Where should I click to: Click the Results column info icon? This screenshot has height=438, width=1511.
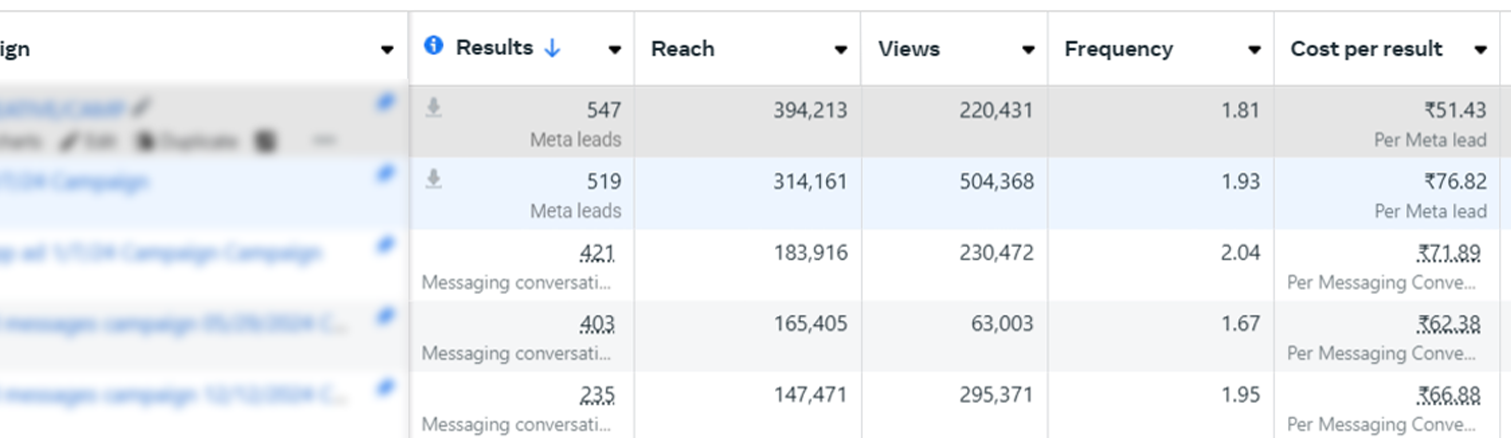[x=433, y=46]
